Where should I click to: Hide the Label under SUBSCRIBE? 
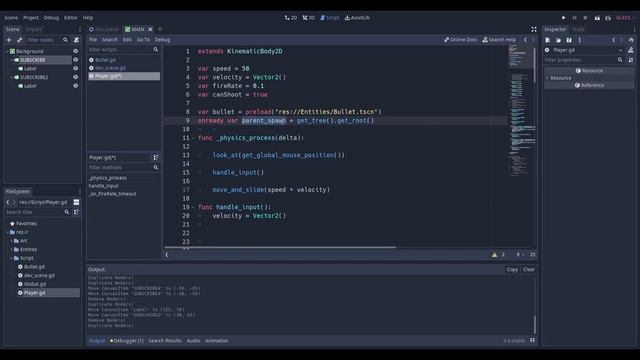point(76,69)
